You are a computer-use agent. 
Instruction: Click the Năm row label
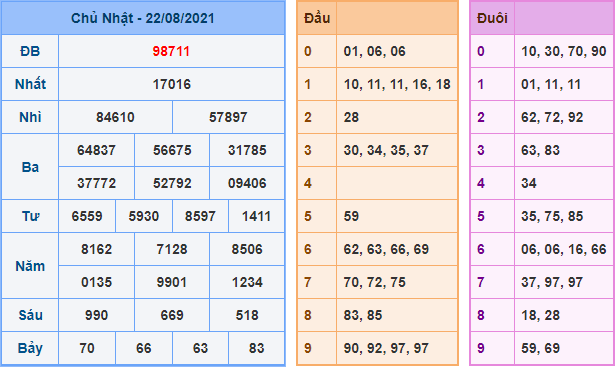30,266
